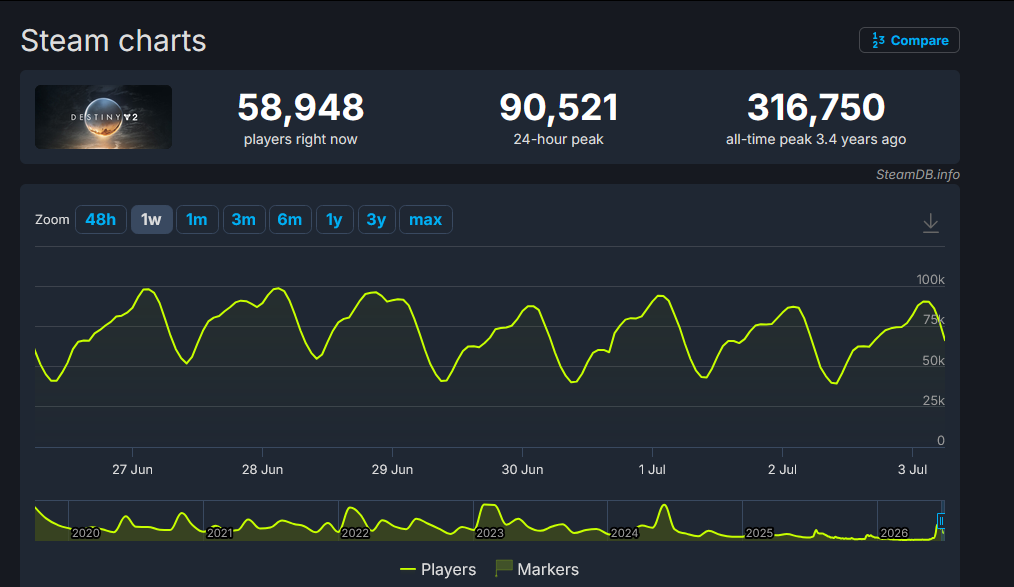Select the 48h zoom range

point(101,220)
